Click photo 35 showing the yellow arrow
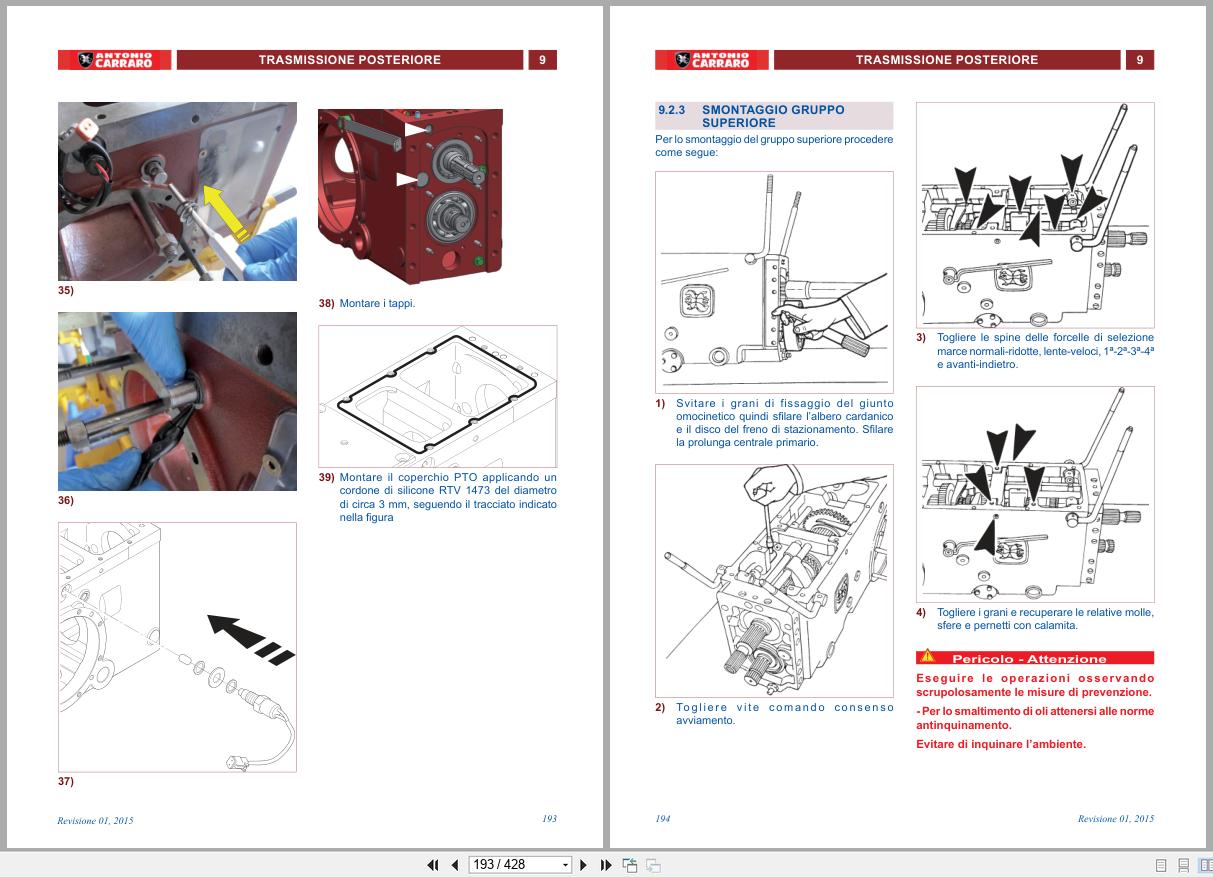The height and width of the screenshot is (877, 1213). point(177,191)
